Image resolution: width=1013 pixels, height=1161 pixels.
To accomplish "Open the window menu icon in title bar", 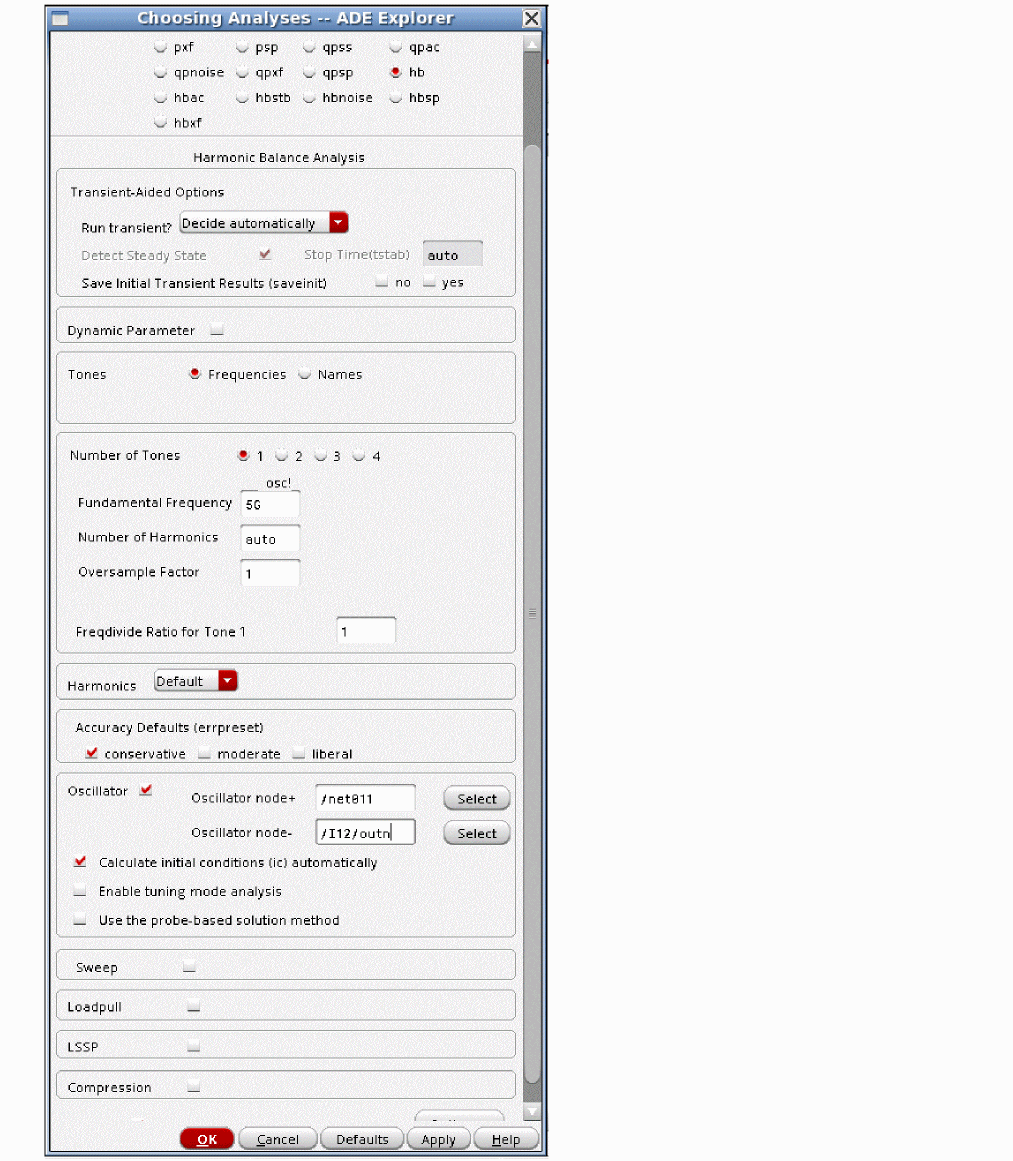I will (x=60, y=19).
